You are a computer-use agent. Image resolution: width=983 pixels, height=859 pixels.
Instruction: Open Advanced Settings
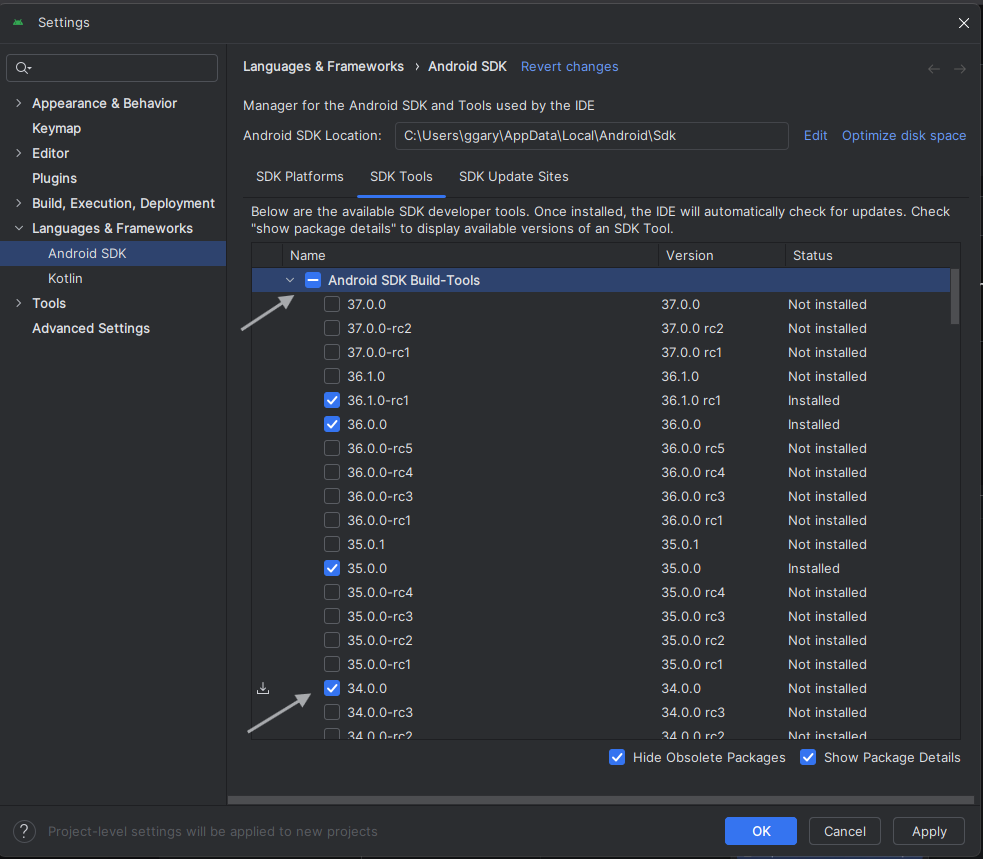tap(91, 329)
